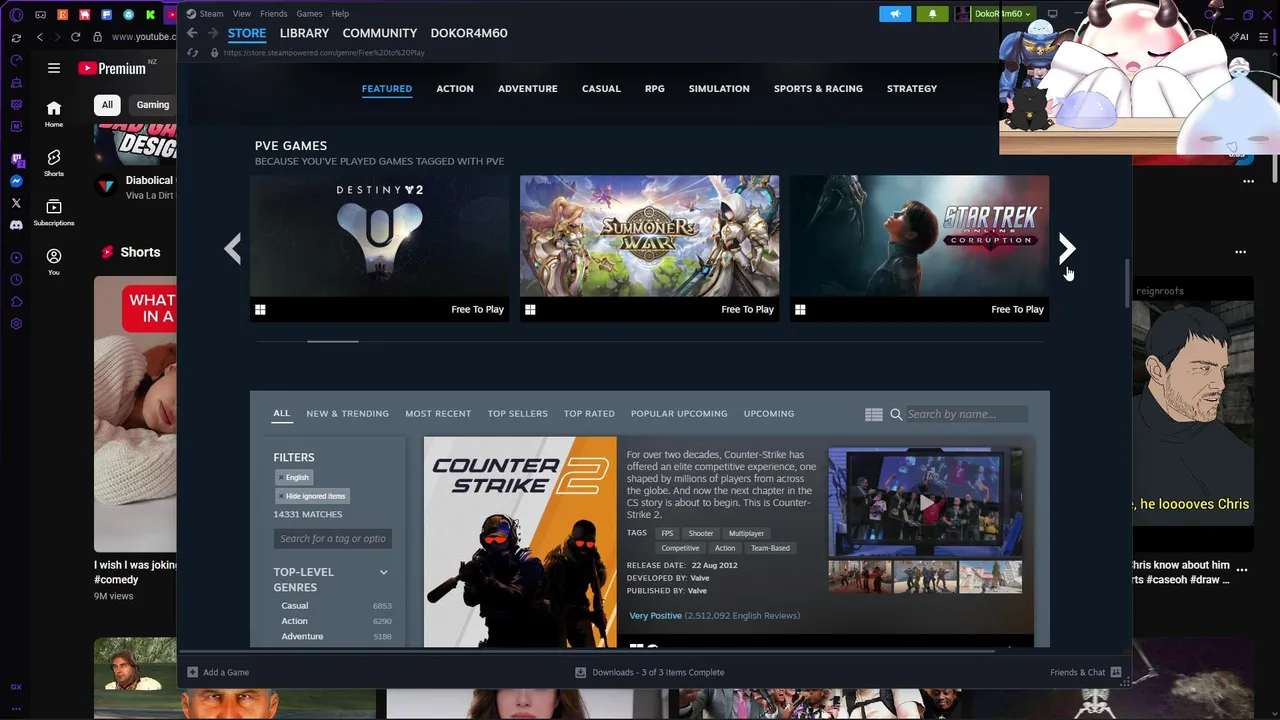1280x720 pixels.
Task: Click the Very Positive reviews link
Action: 655,616
